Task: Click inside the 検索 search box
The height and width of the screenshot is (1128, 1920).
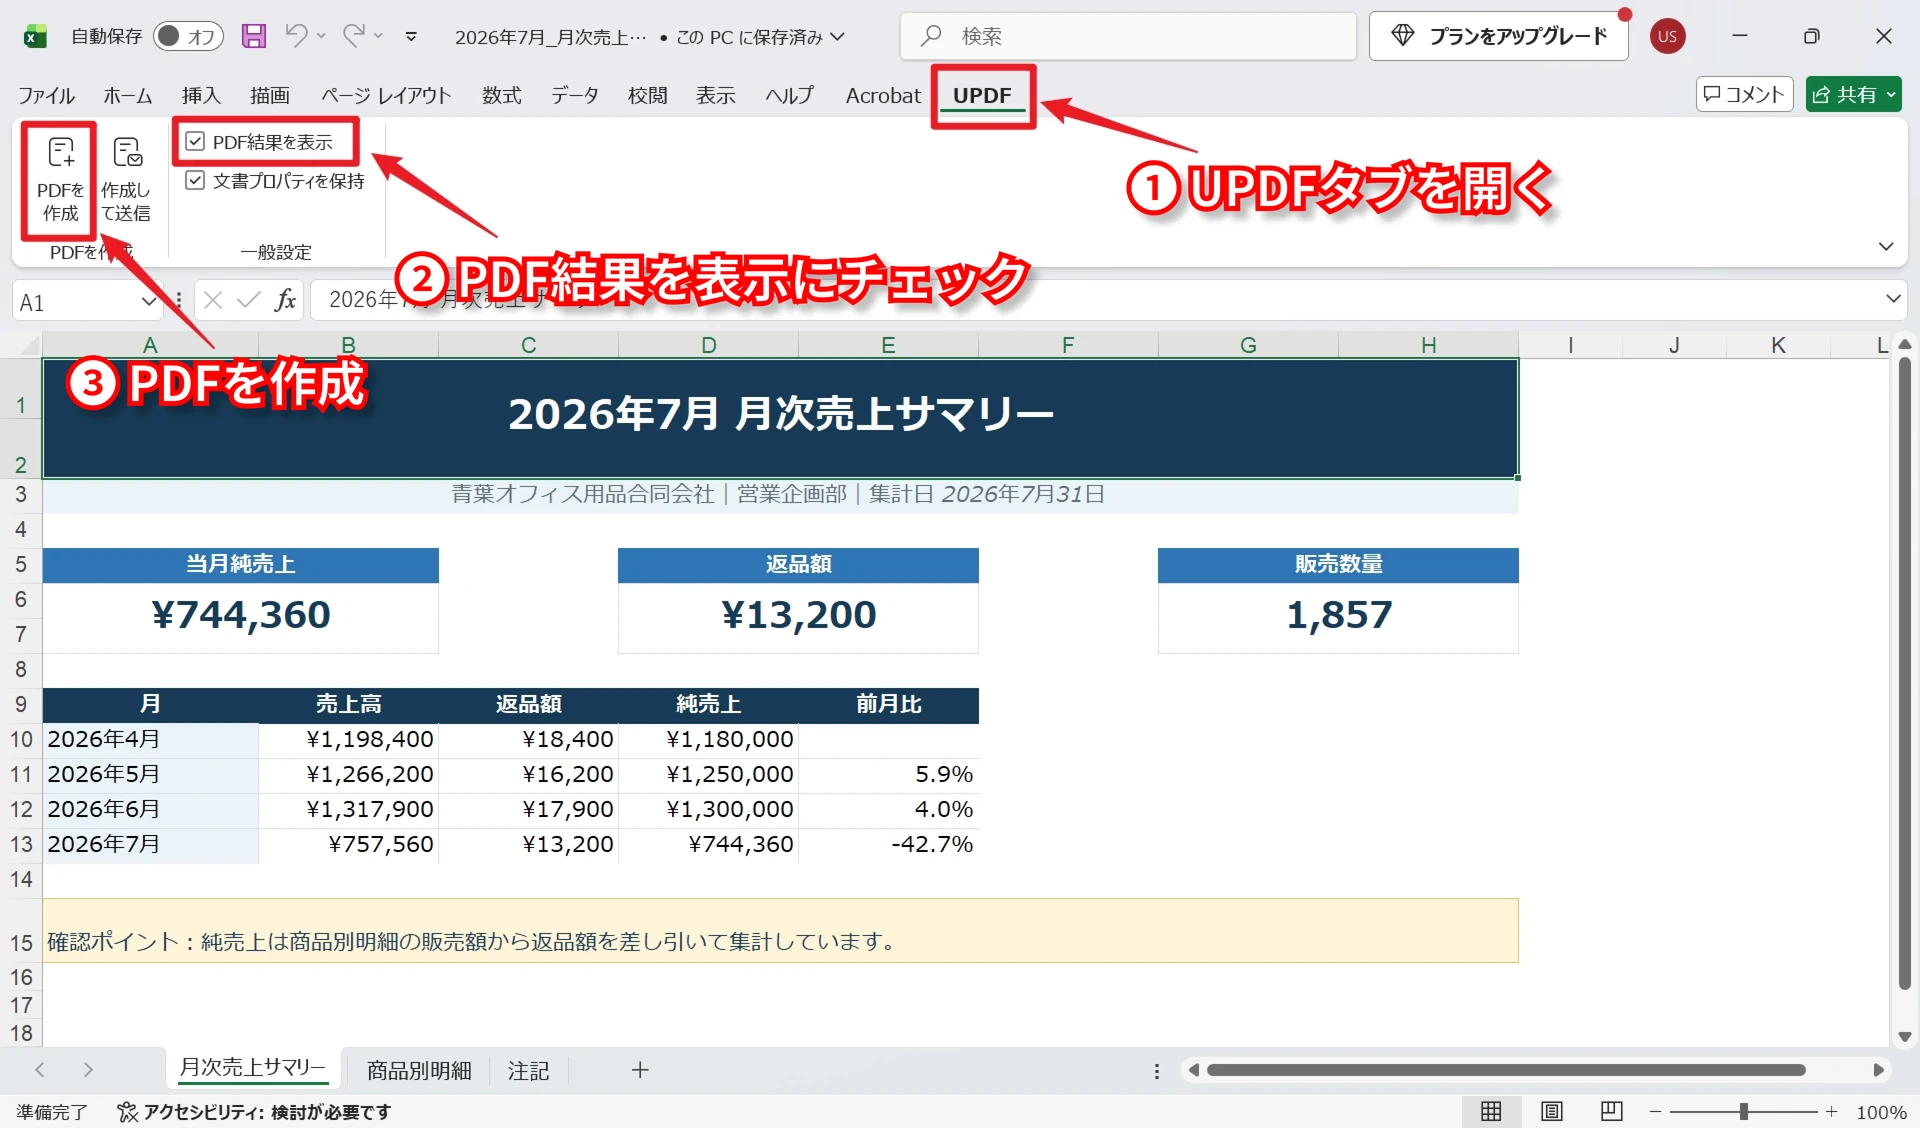Action: coord(1128,36)
